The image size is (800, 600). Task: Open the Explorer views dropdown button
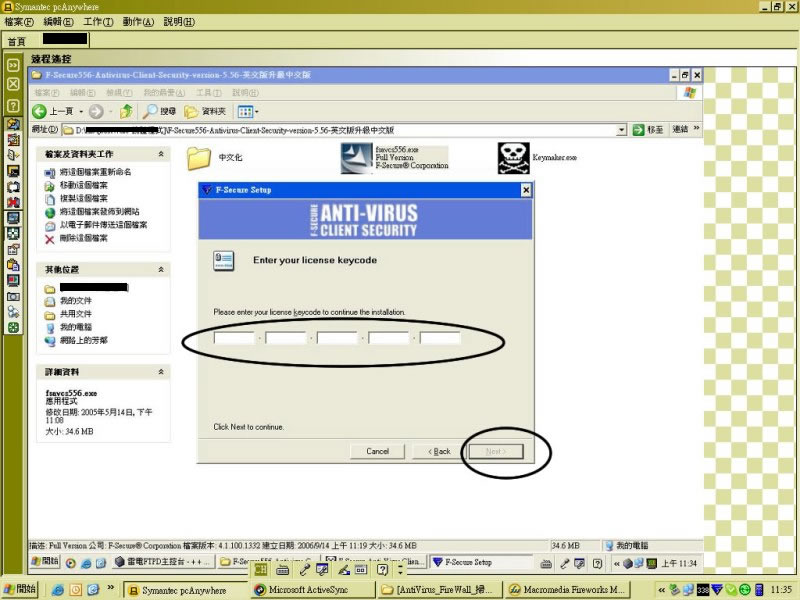coord(248,111)
